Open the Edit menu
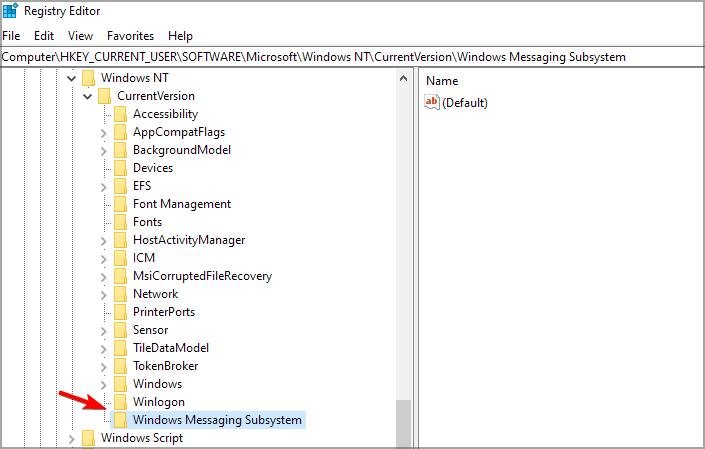Screen dimensions: 705x449 point(44,36)
